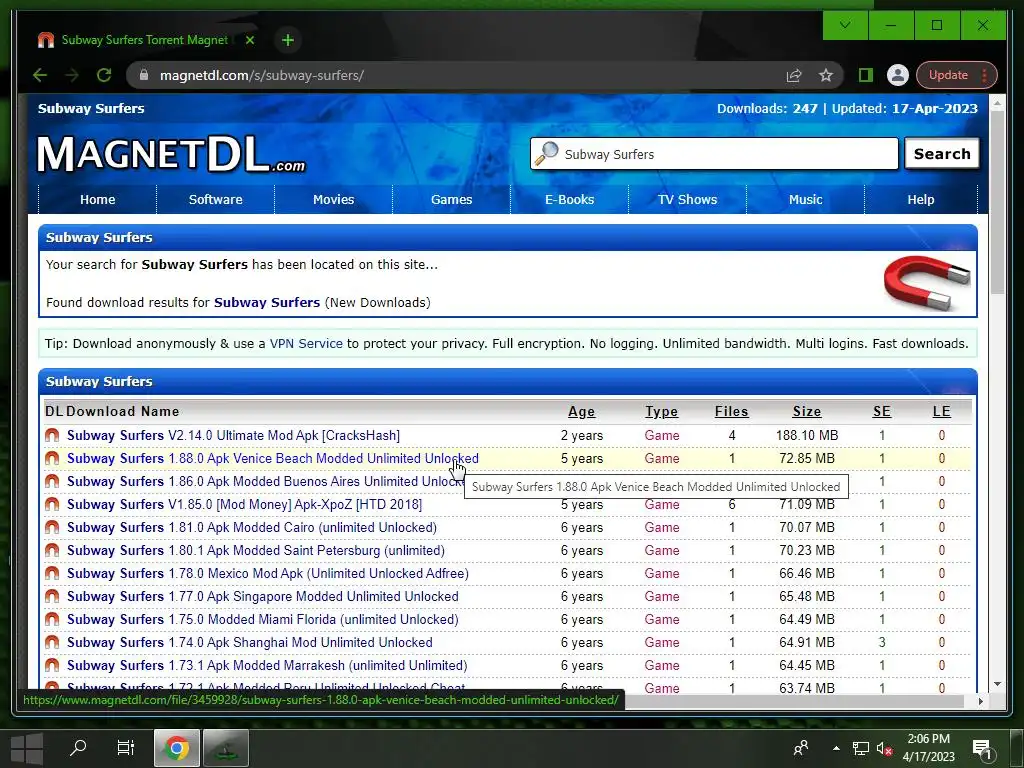Sort results by SE column header
The image size is (1024, 768).
(882, 411)
